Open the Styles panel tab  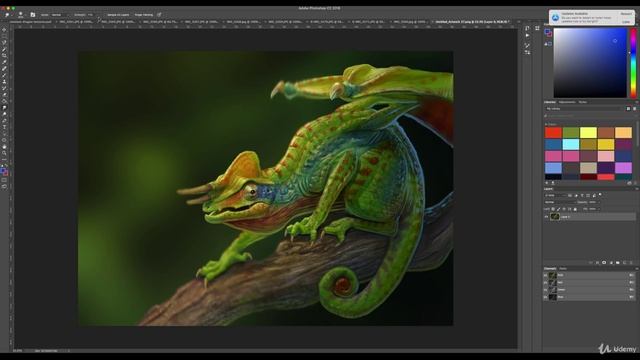point(582,102)
